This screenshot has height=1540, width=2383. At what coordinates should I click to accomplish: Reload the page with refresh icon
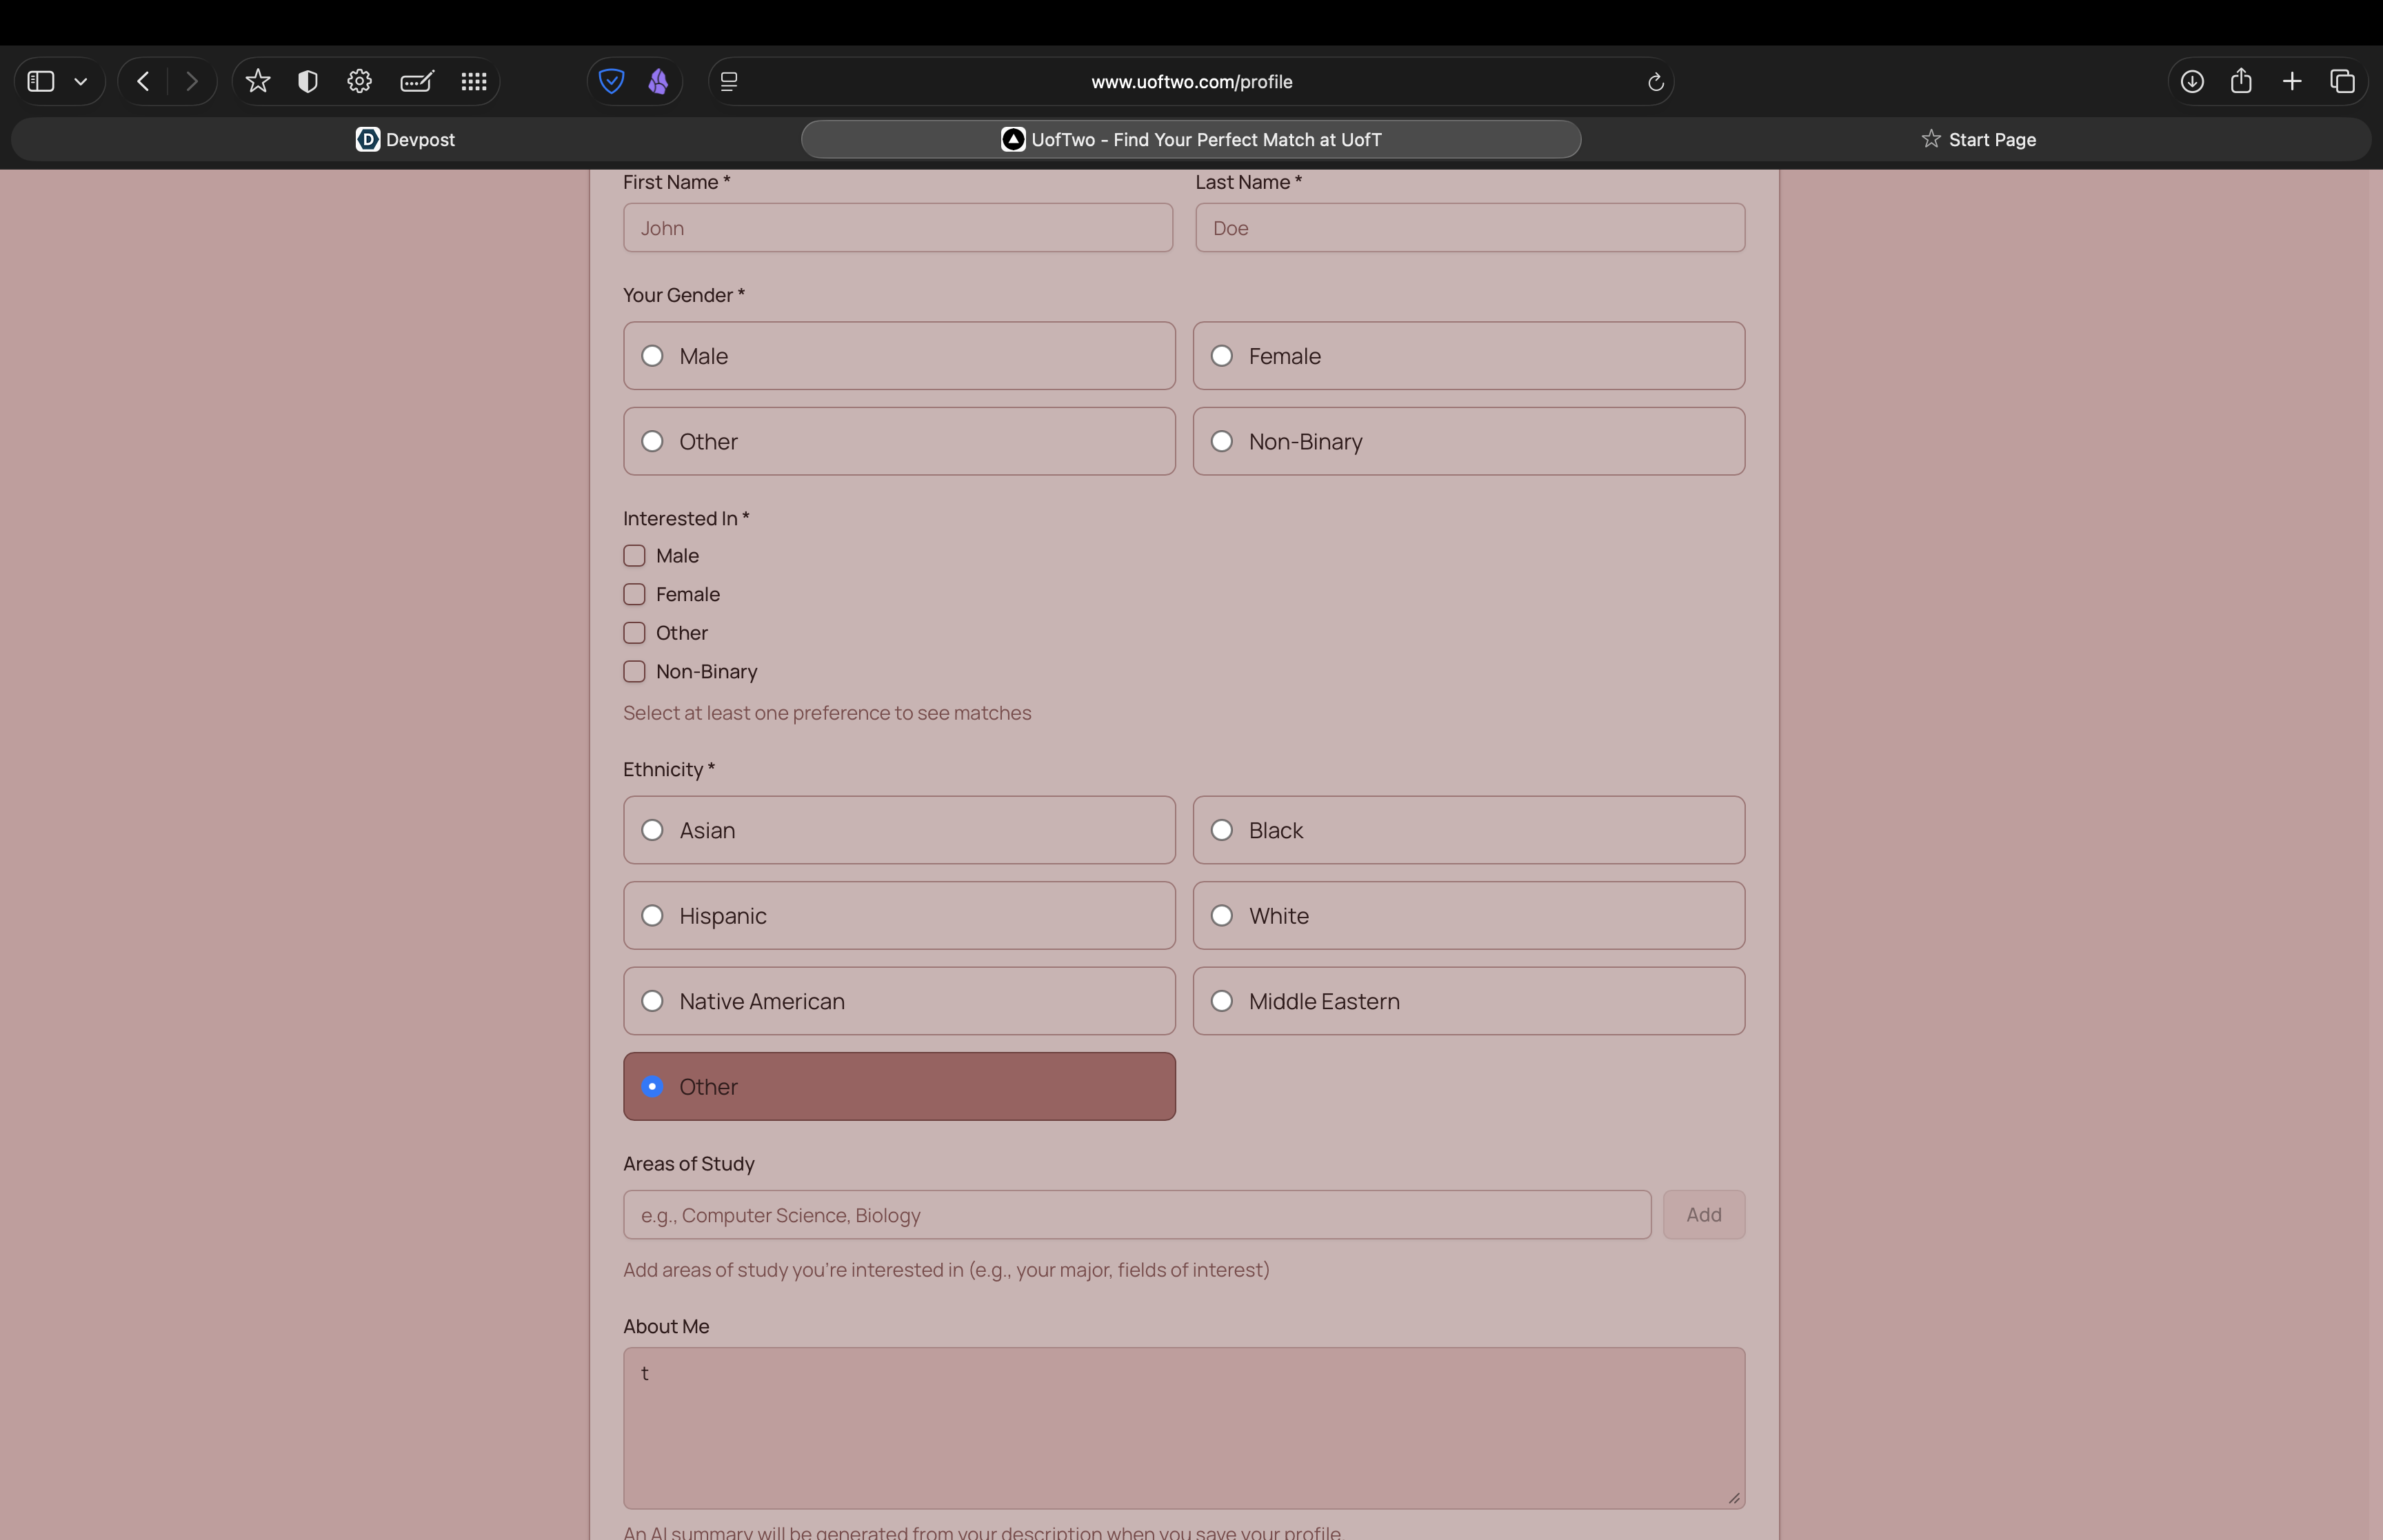pyautogui.click(x=1655, y=82)
